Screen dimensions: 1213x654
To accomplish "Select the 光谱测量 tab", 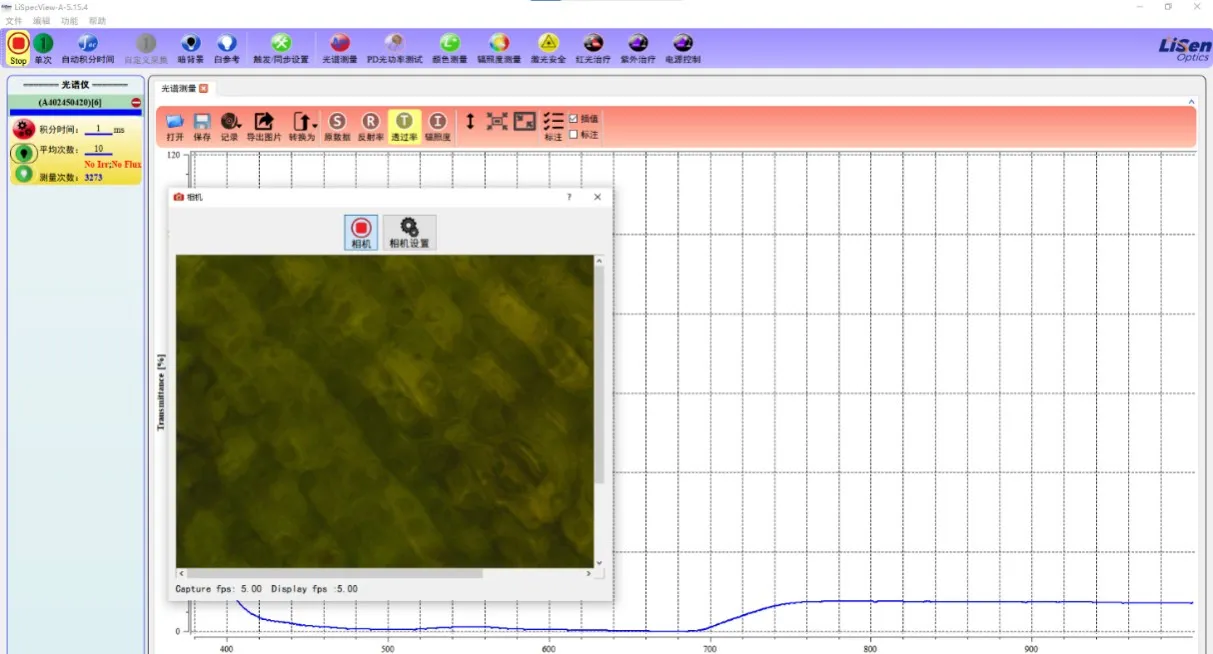I will 179,88.
